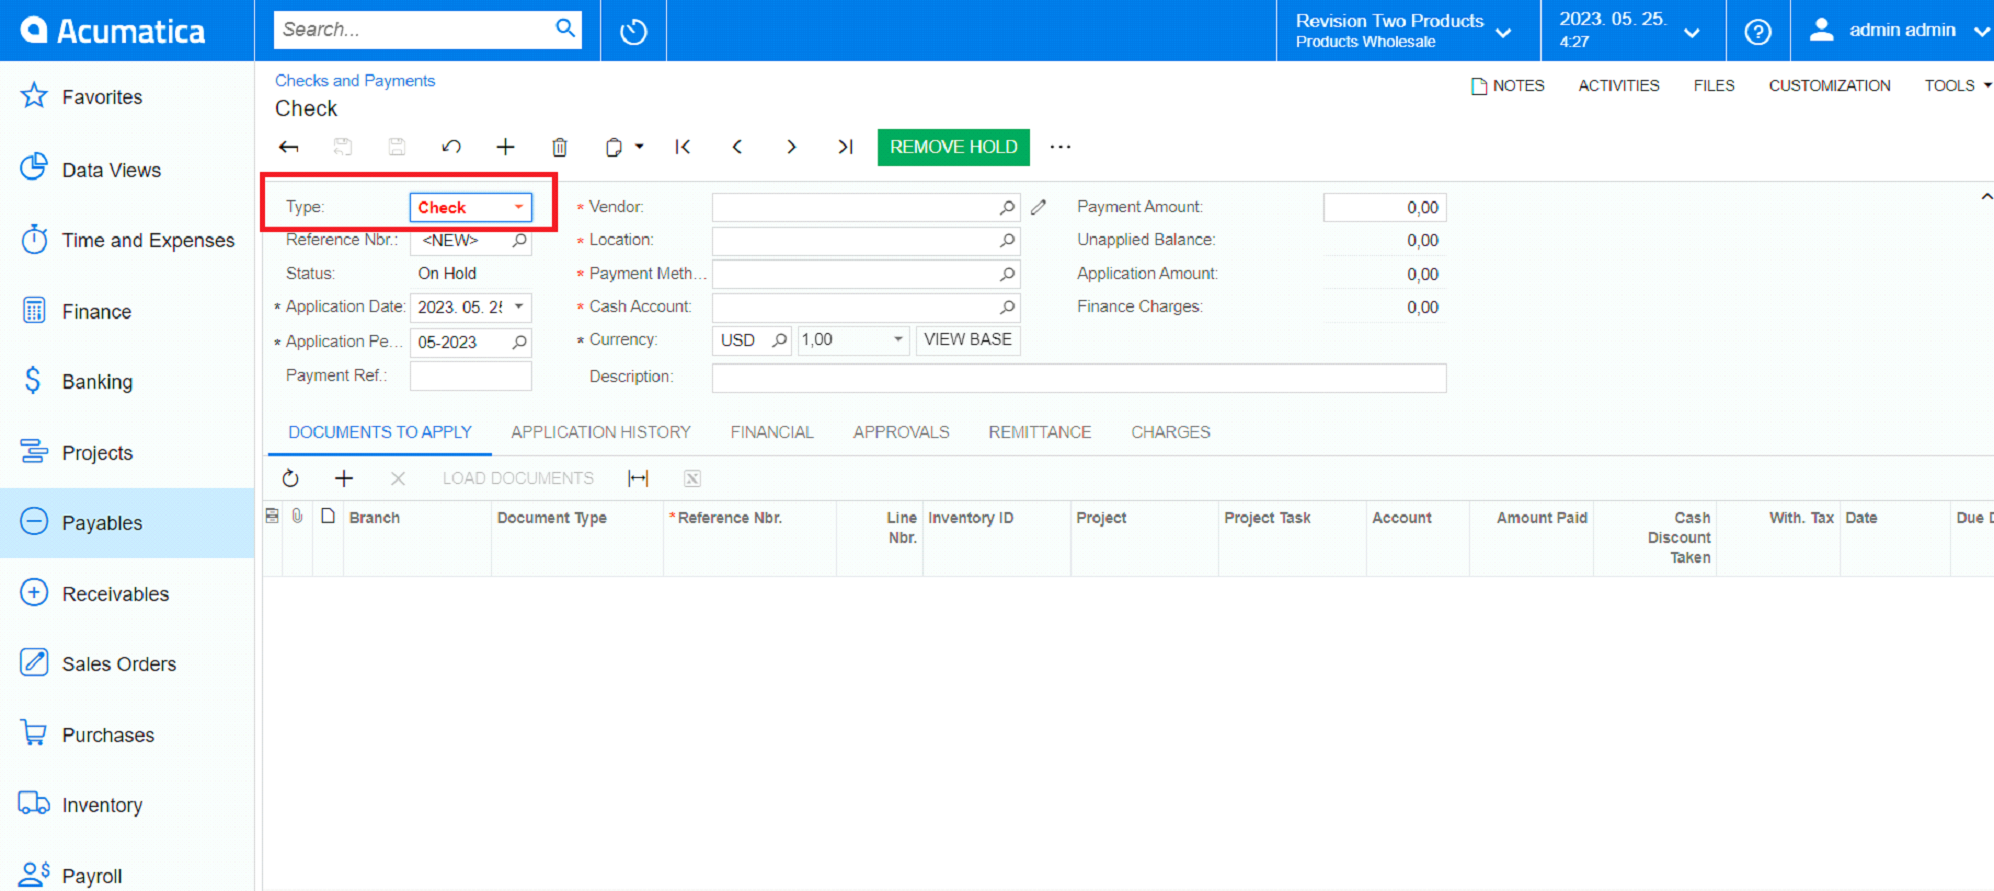Switch to the DOCUMENTS TO APPLY tab
The height and width of the screenshot is (891, 1994).
(380, 432)
